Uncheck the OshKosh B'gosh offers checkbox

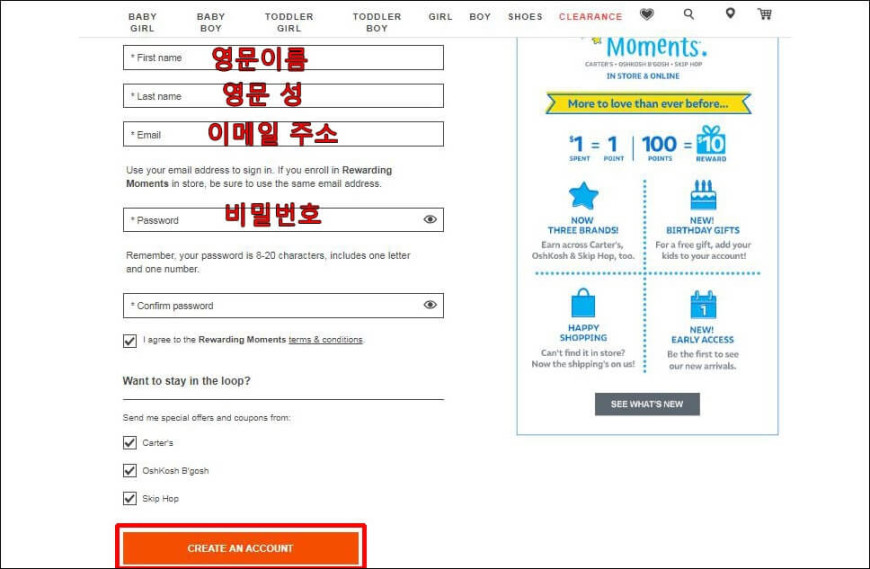pyautogui.click(x=130, y=470)
